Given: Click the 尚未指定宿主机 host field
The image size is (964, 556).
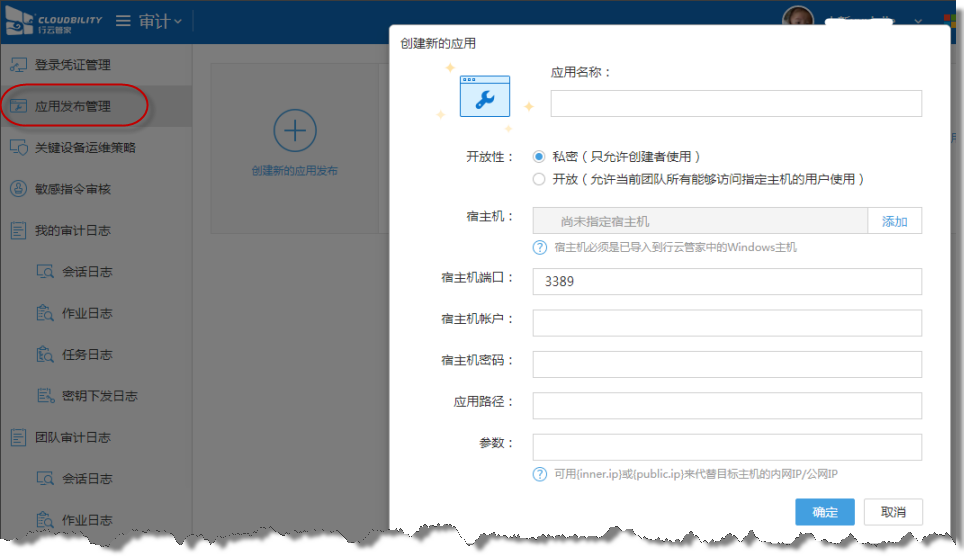Looking at the screenshot, I should 700,221.
